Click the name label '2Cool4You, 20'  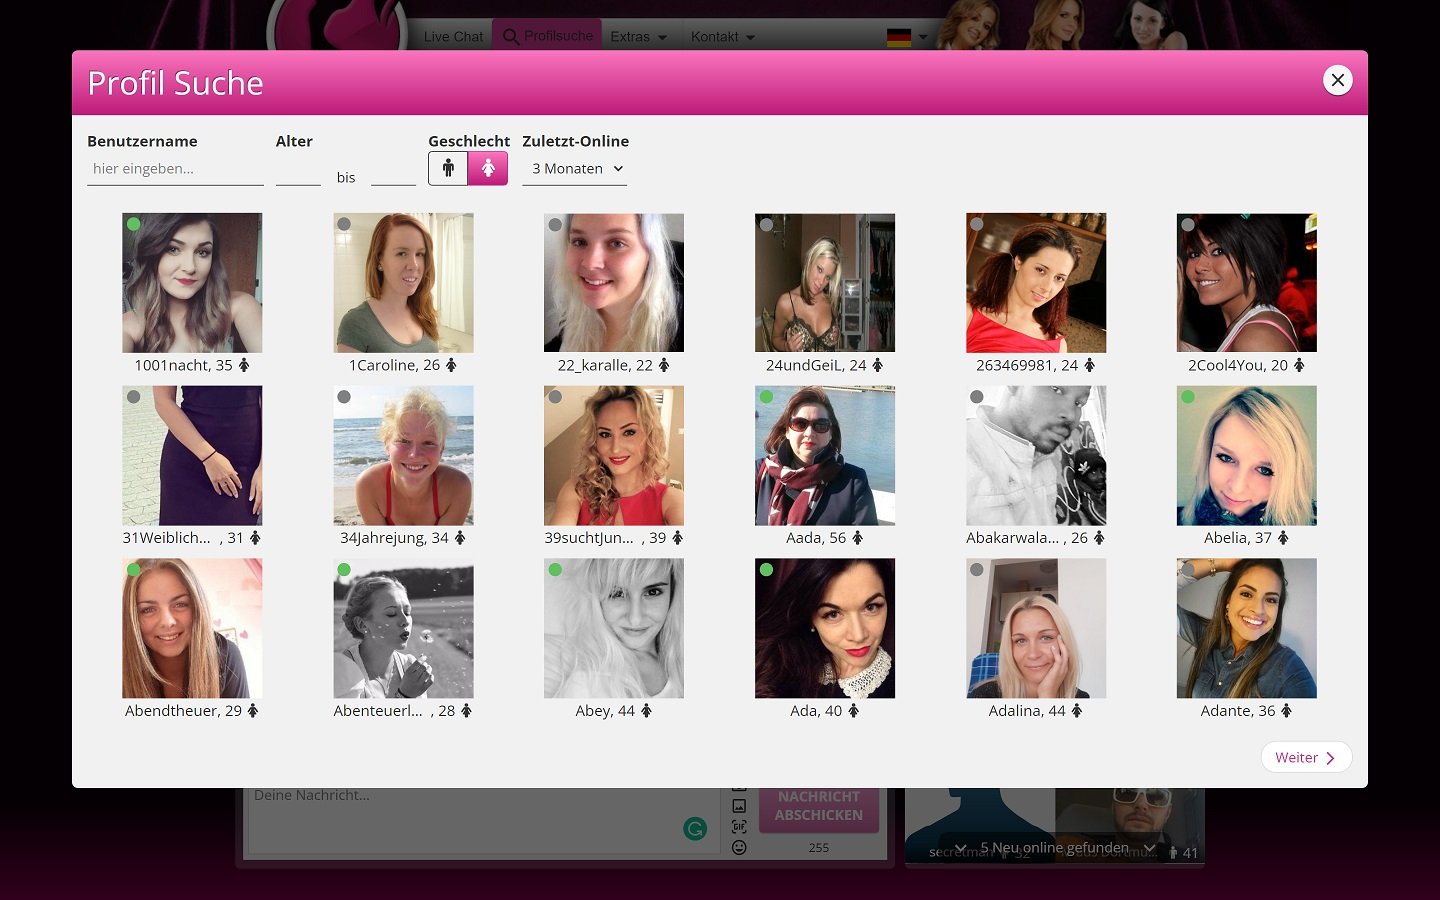[x=1238, y=365]
